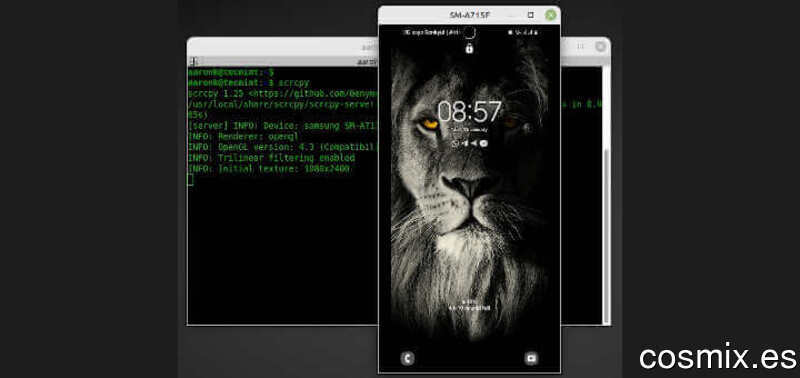Tap the date text under the clock
The image size is (800, 378).
[469, 130]
